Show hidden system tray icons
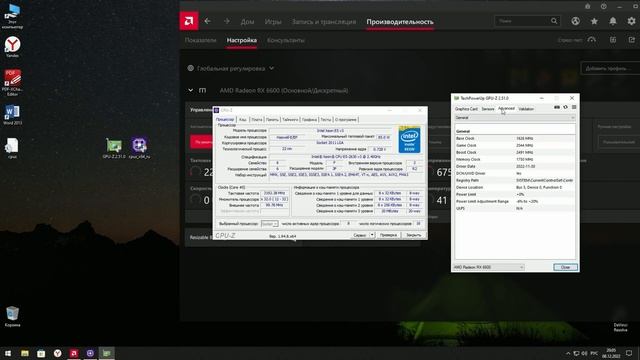The image size is (640, 360). 568,353
